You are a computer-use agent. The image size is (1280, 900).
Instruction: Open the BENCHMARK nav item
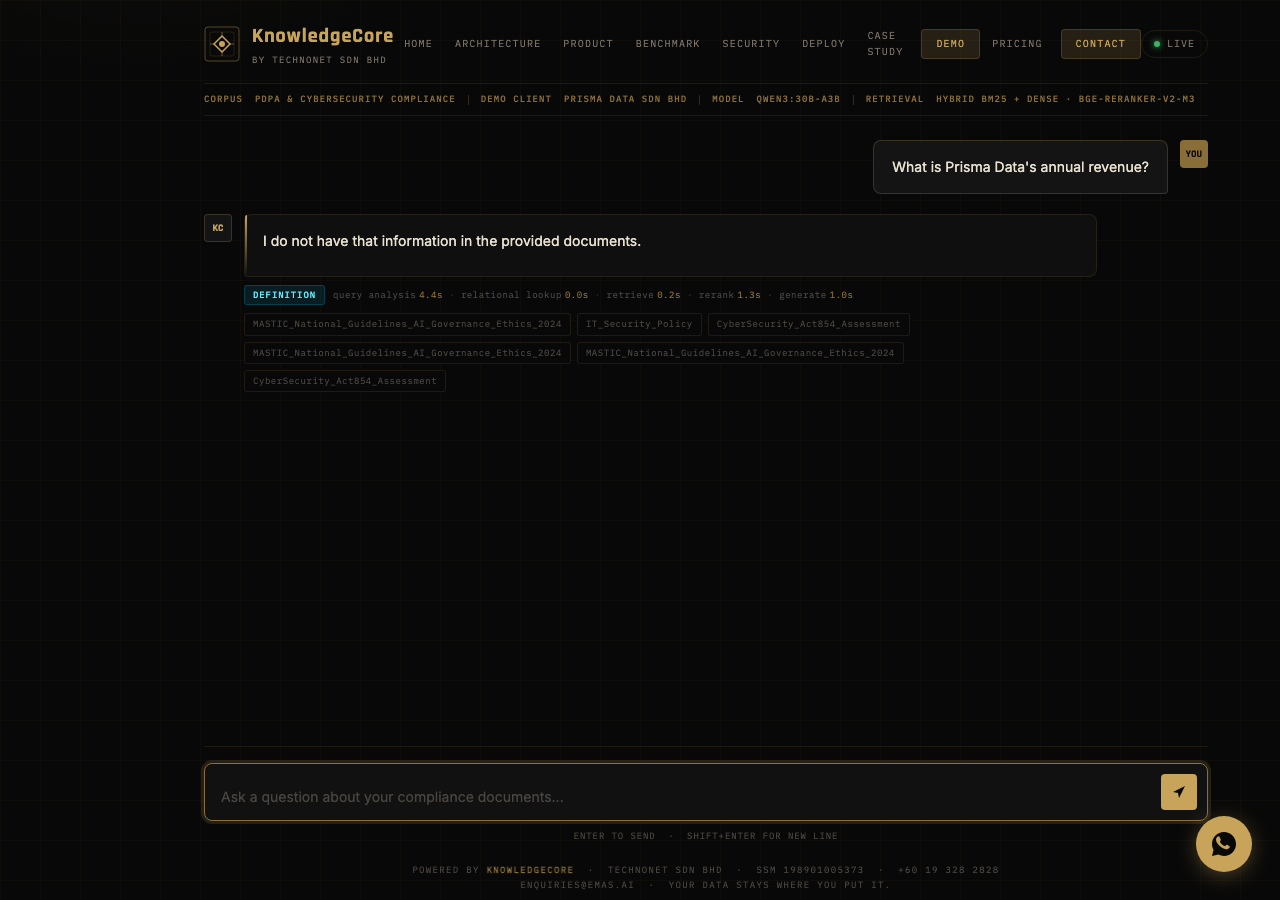point(668,44)
